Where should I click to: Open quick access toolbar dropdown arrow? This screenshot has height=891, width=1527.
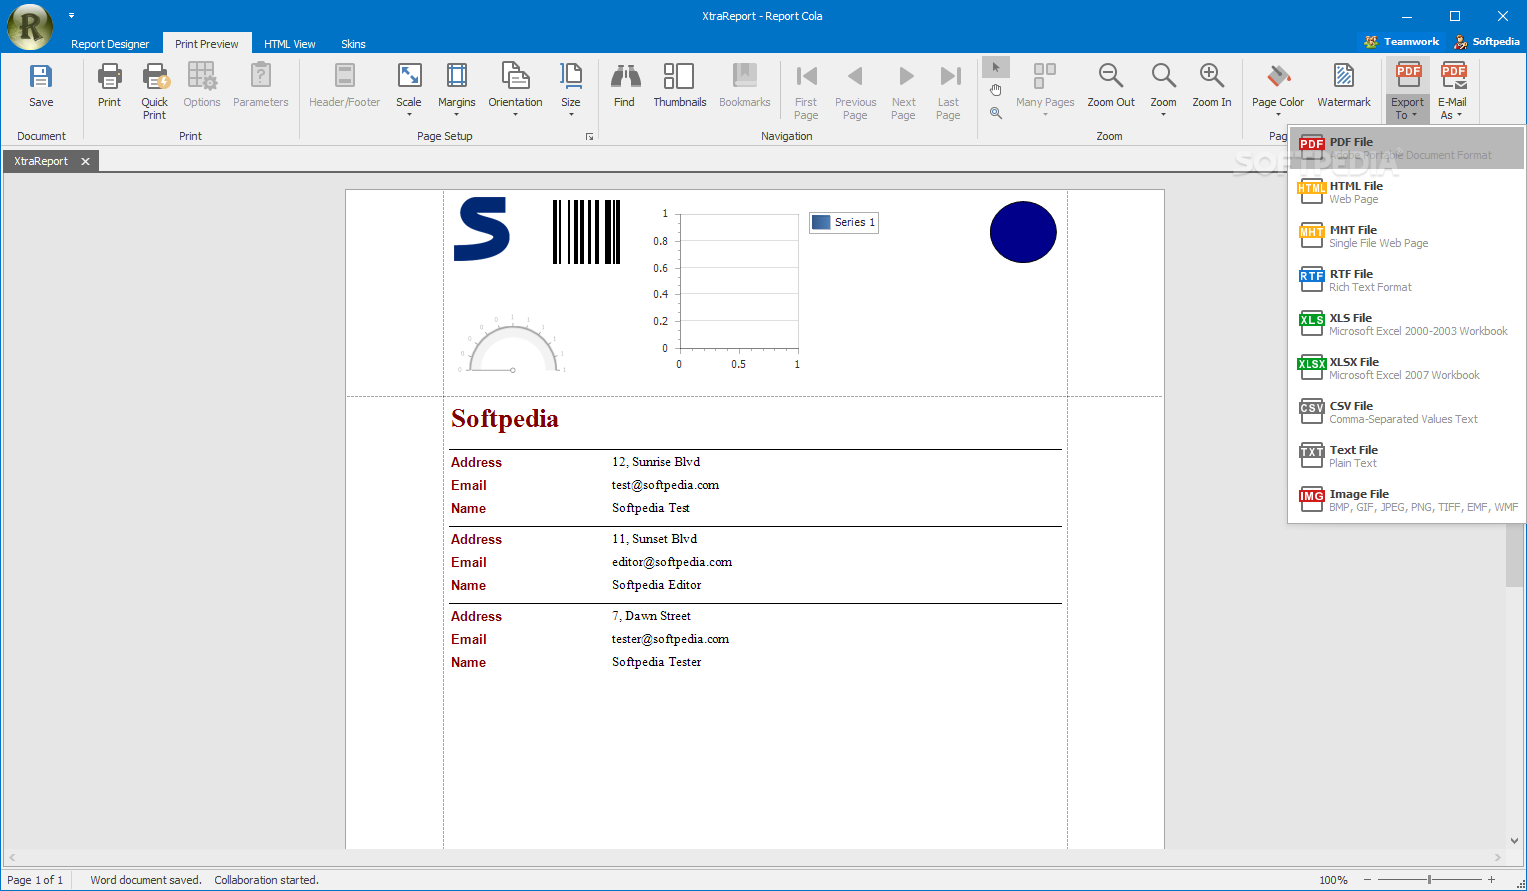(72, 16)
